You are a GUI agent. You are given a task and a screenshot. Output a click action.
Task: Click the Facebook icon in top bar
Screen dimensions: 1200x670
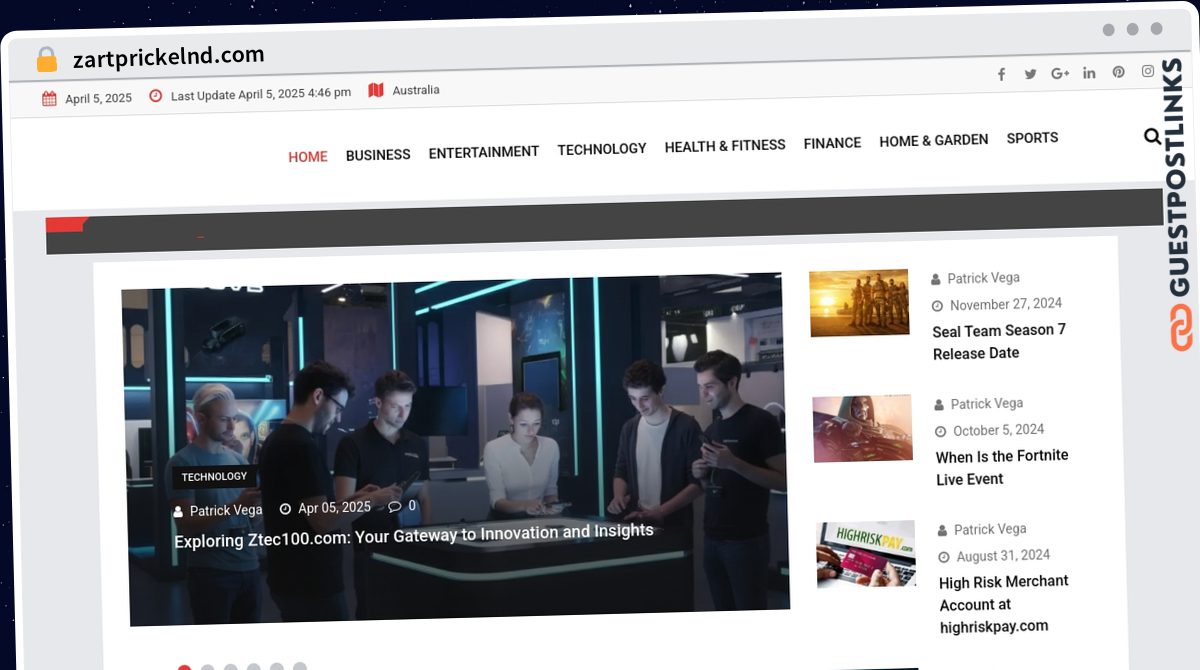[1001, 74]
